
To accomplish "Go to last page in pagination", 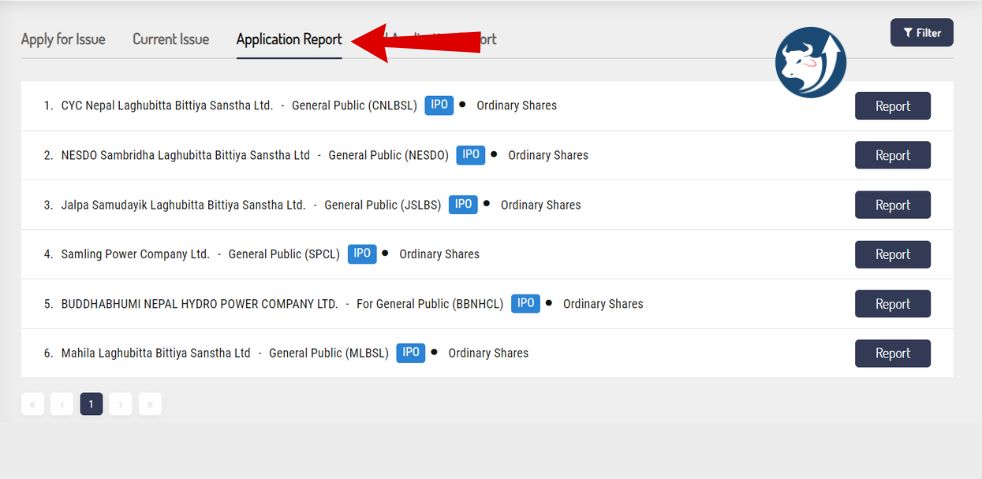I will coord(150,404).
